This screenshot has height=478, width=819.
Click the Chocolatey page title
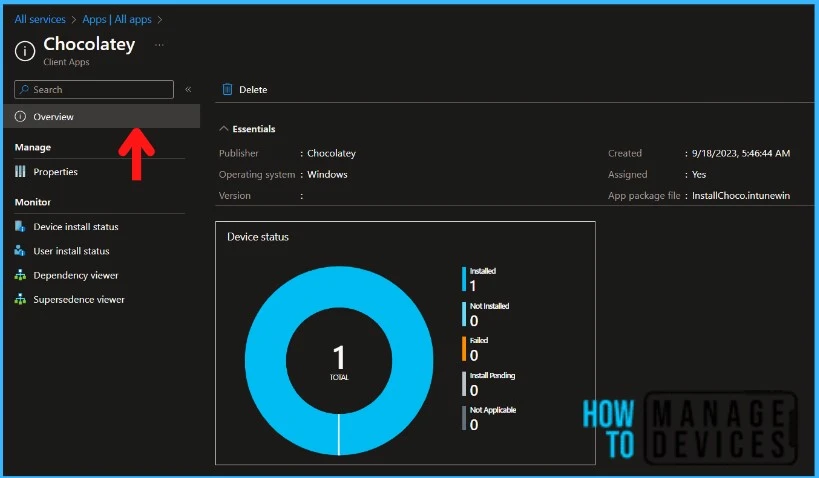coord(89,44)
